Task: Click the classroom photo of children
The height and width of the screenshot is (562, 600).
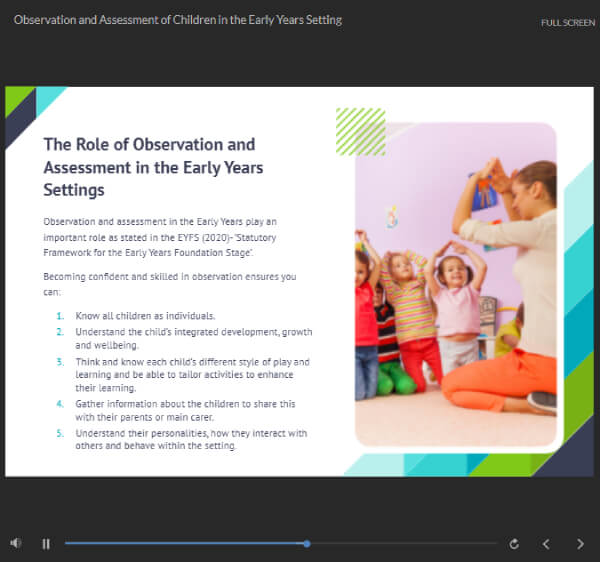Action: click(455, 285)
